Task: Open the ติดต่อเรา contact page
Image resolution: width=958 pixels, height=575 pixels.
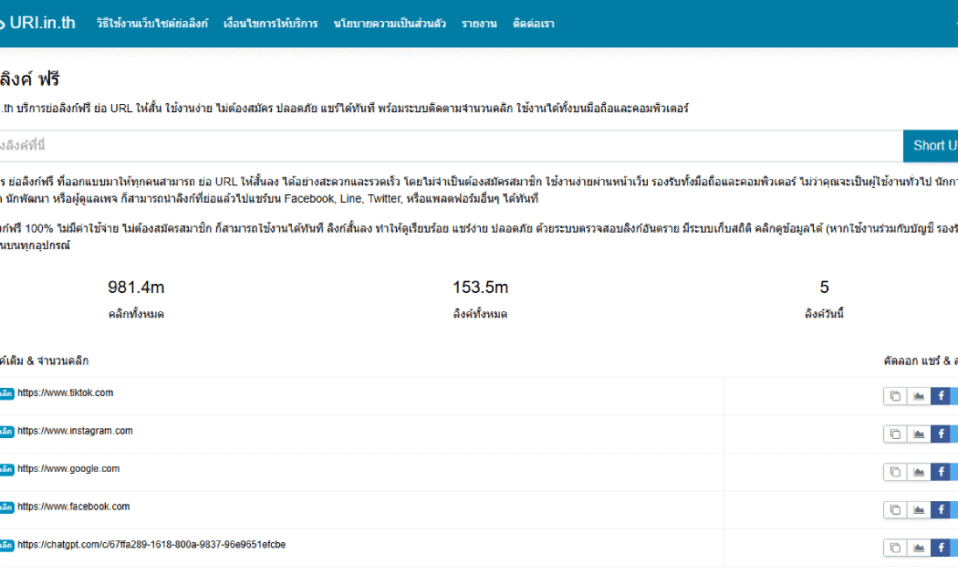Action: click(x=534, y=24)
